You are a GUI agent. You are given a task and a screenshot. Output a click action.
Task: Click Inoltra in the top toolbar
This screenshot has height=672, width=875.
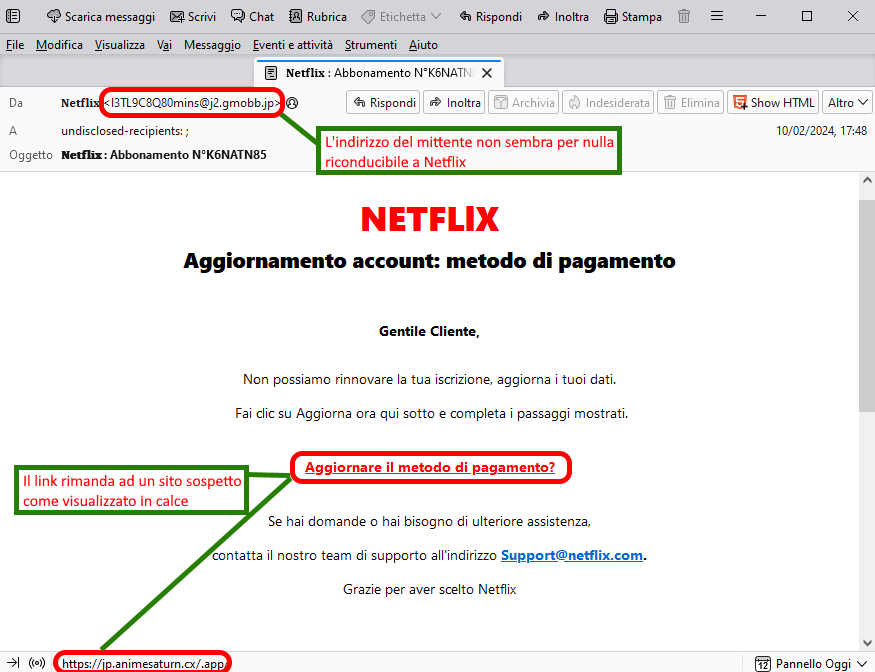563,17
